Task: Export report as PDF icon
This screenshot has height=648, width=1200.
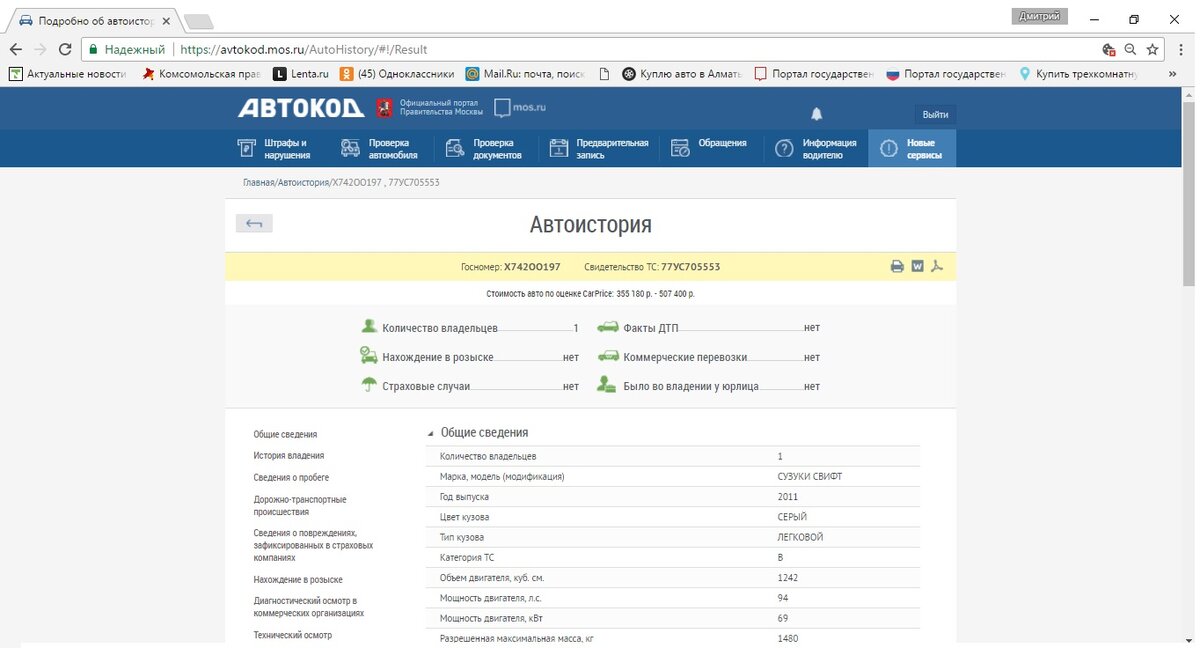Action: (x=937, y=266)
